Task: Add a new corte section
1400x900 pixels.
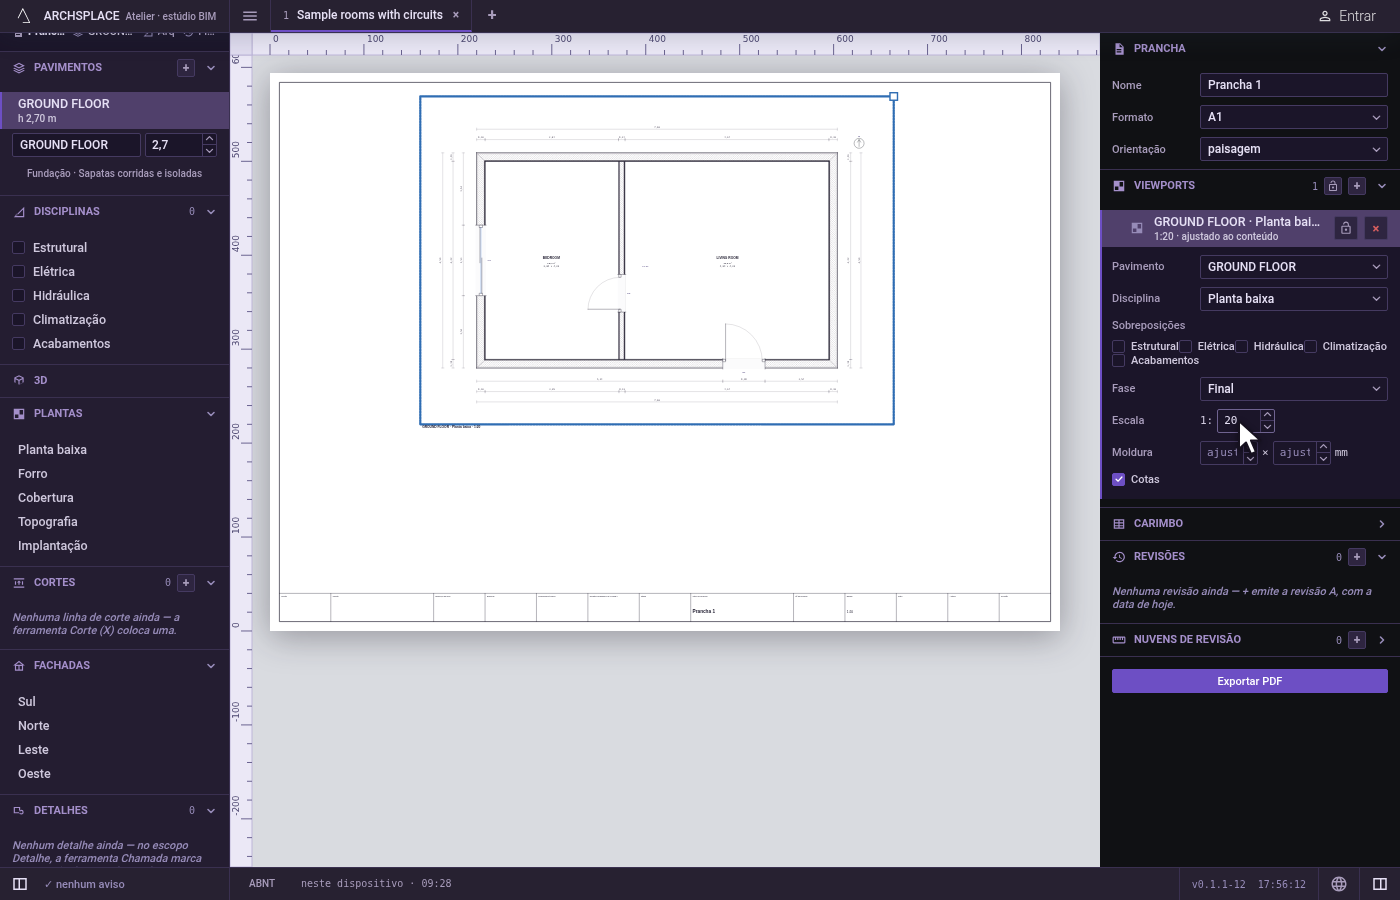Action: pos(185,582)
